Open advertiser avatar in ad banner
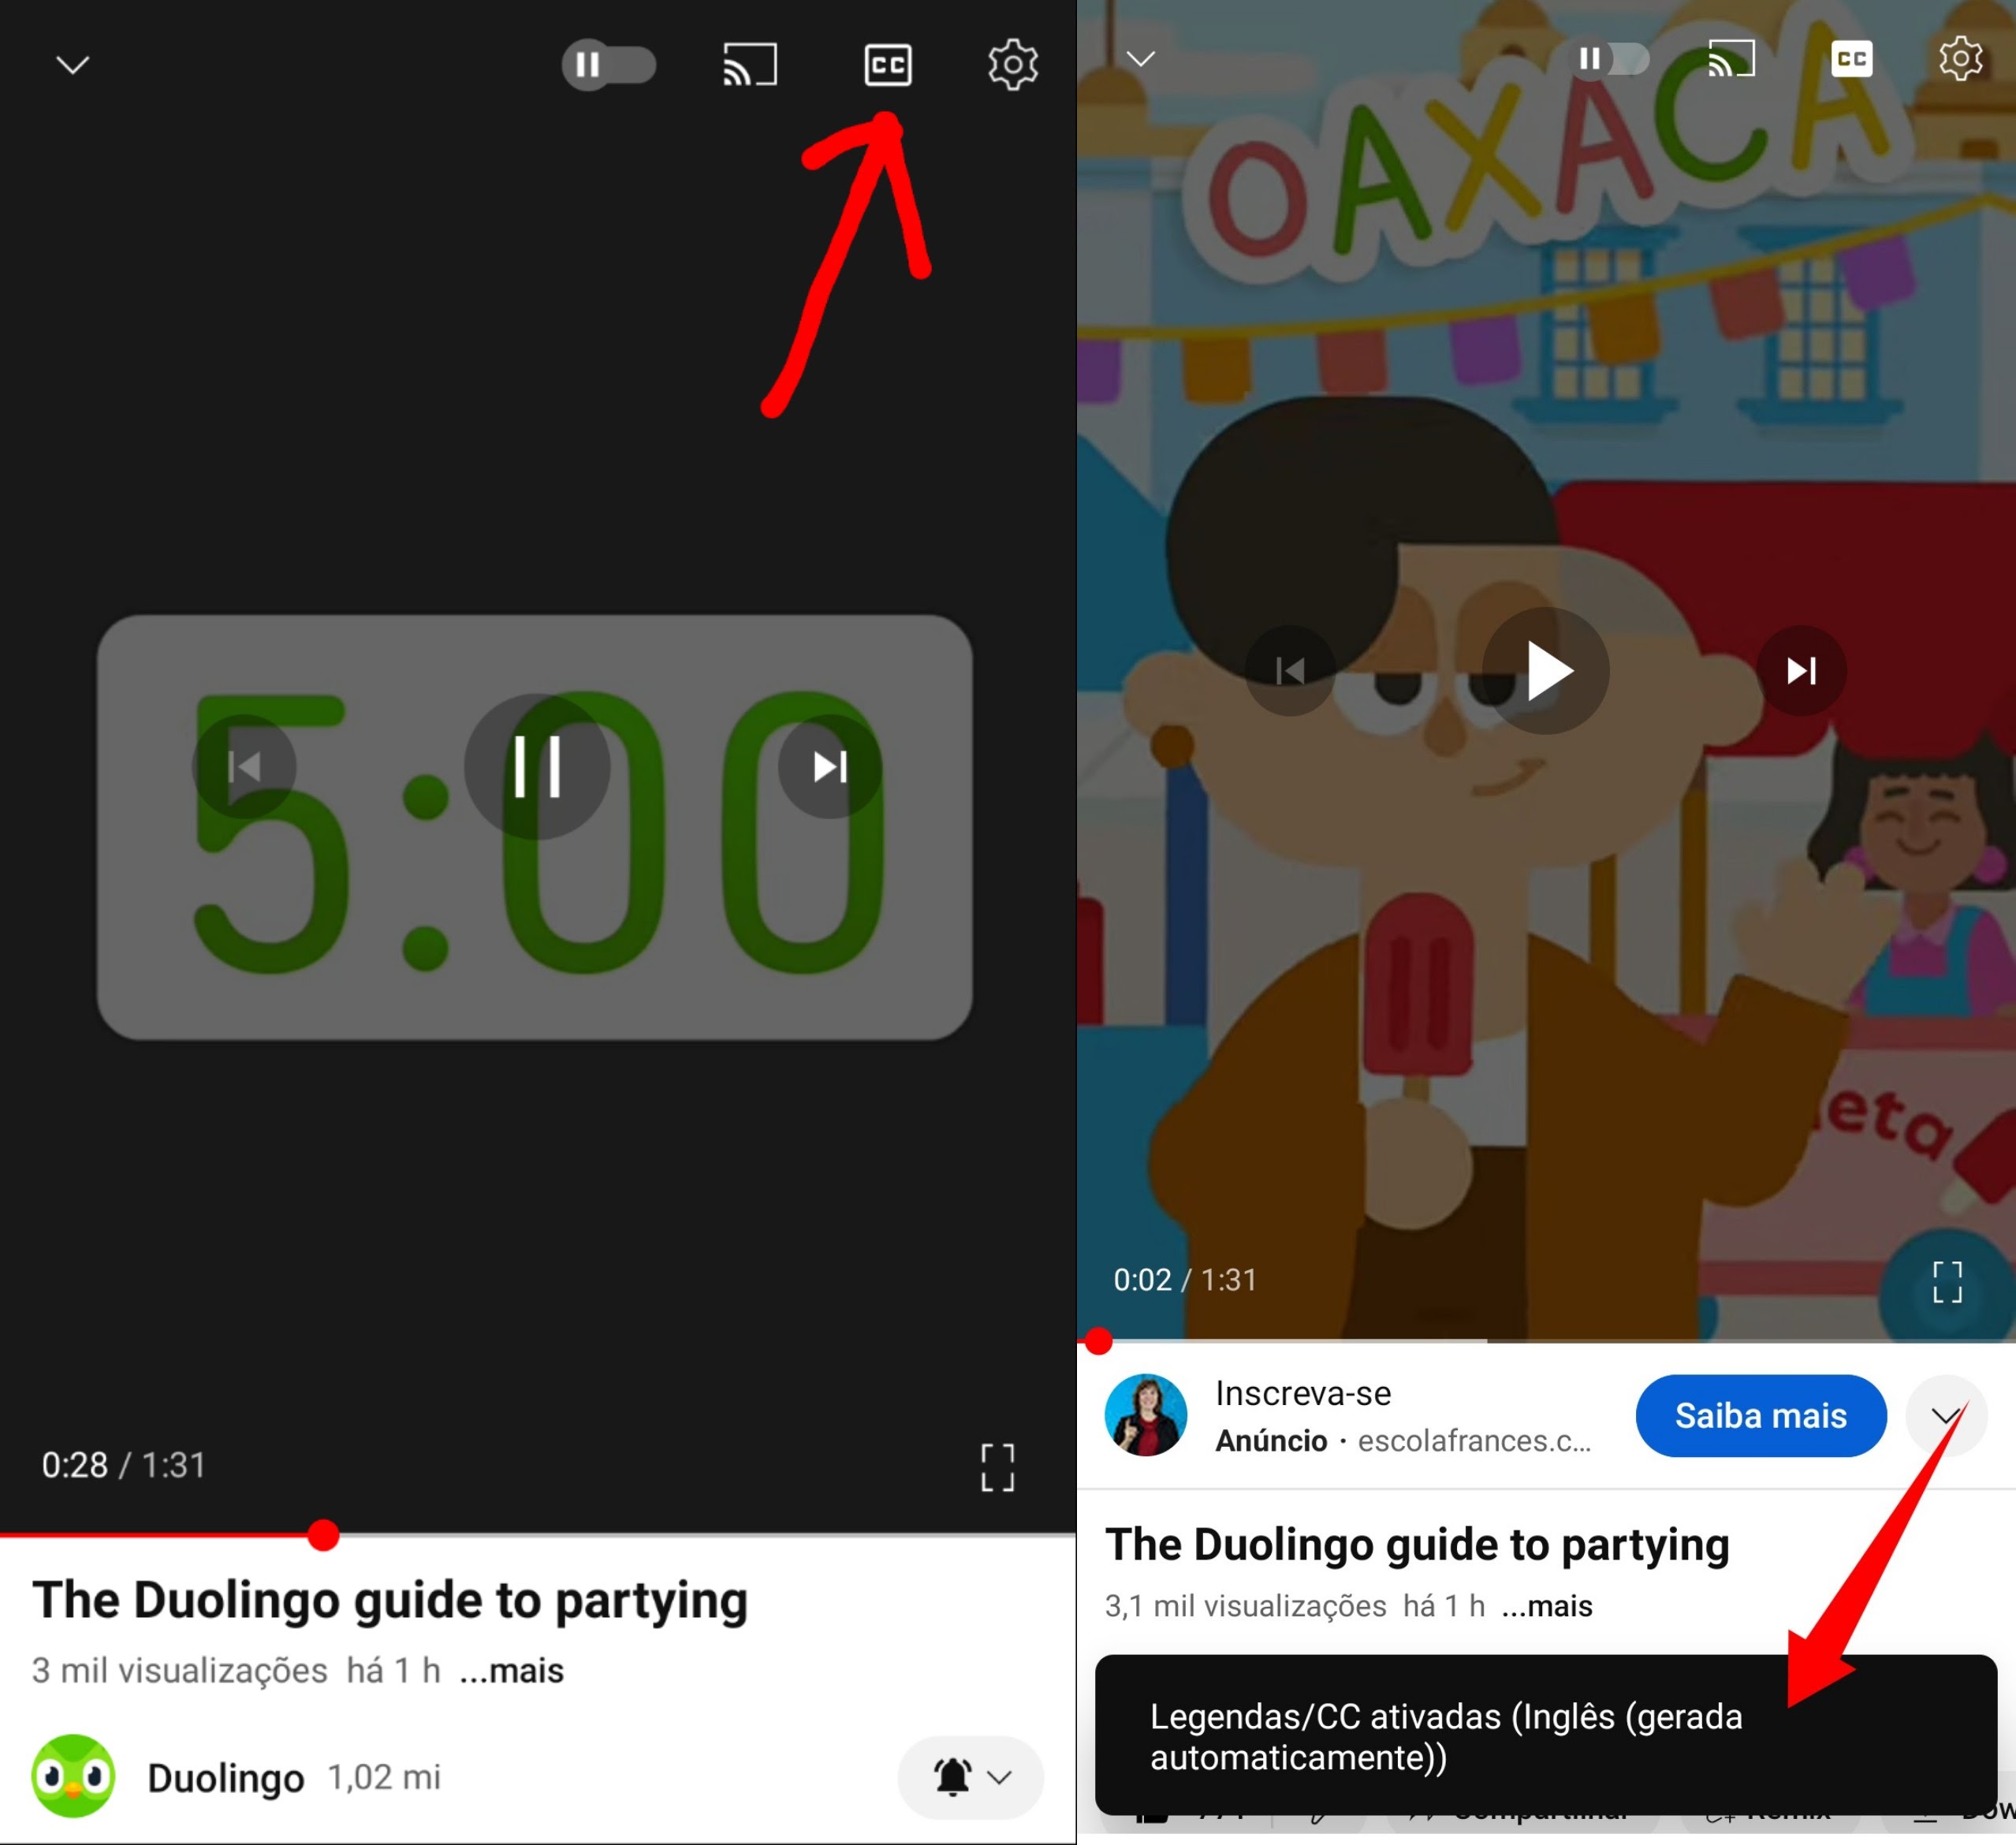Screen dimensions: 2016x1845 [x=1146, y=1415]
